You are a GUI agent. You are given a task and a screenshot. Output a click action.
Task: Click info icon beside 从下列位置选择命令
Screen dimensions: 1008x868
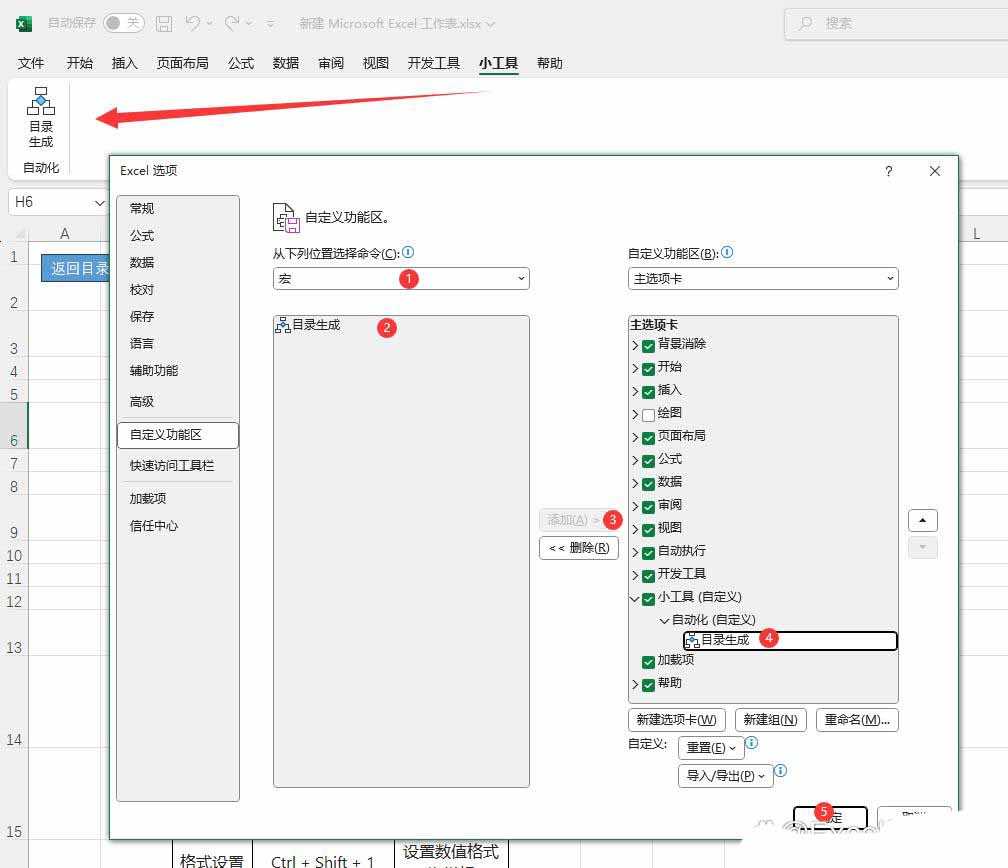coord(408,253)
